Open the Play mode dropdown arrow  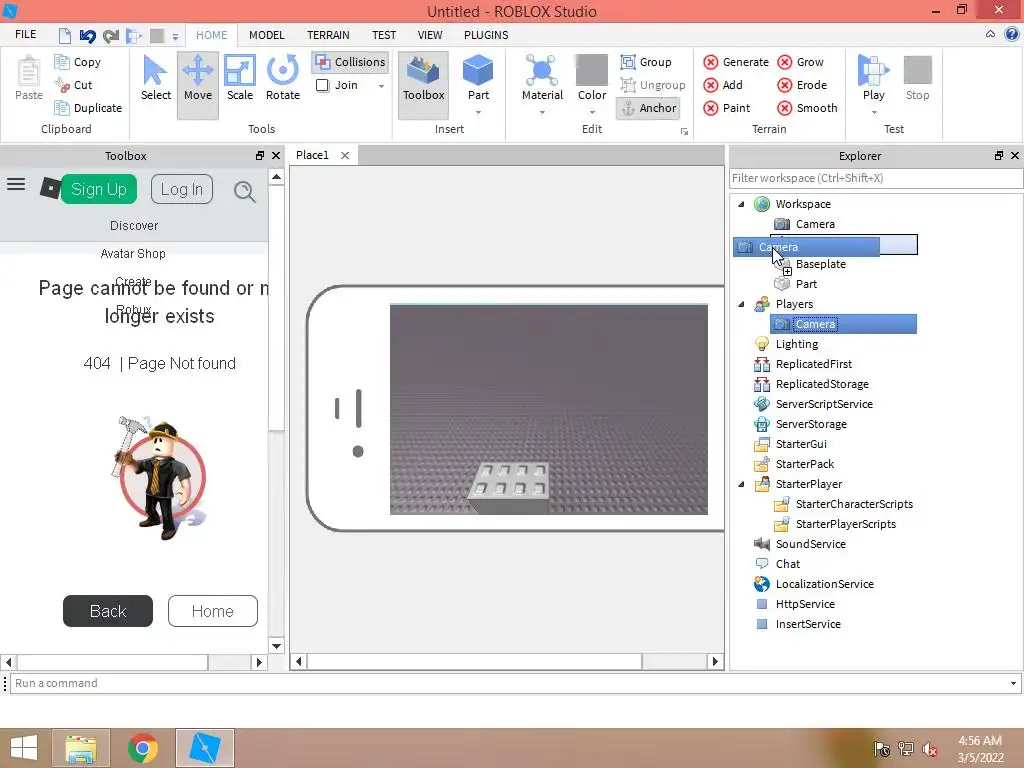coord(873,112)
